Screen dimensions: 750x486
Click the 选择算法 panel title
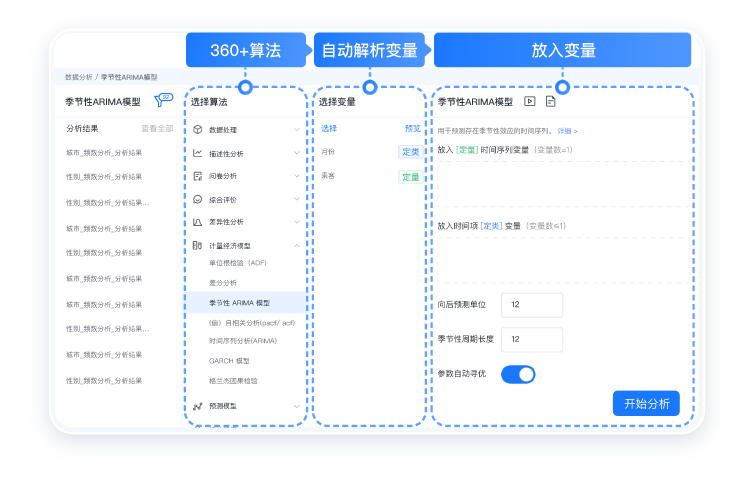tap(209, 102)
